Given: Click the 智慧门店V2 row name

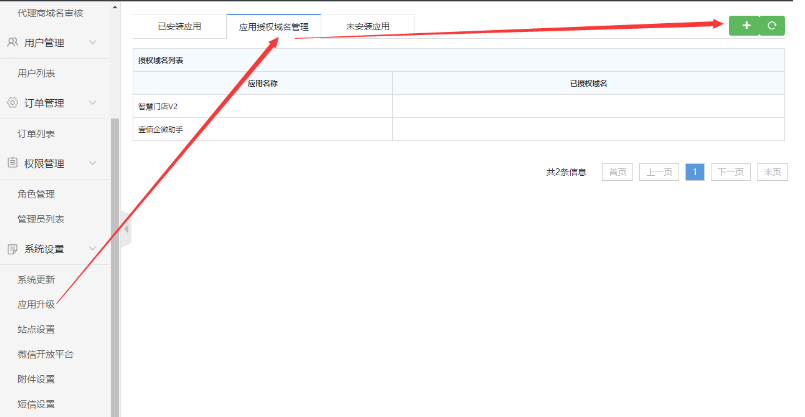Looking at the screenshot, I should (x=158, y=107).
